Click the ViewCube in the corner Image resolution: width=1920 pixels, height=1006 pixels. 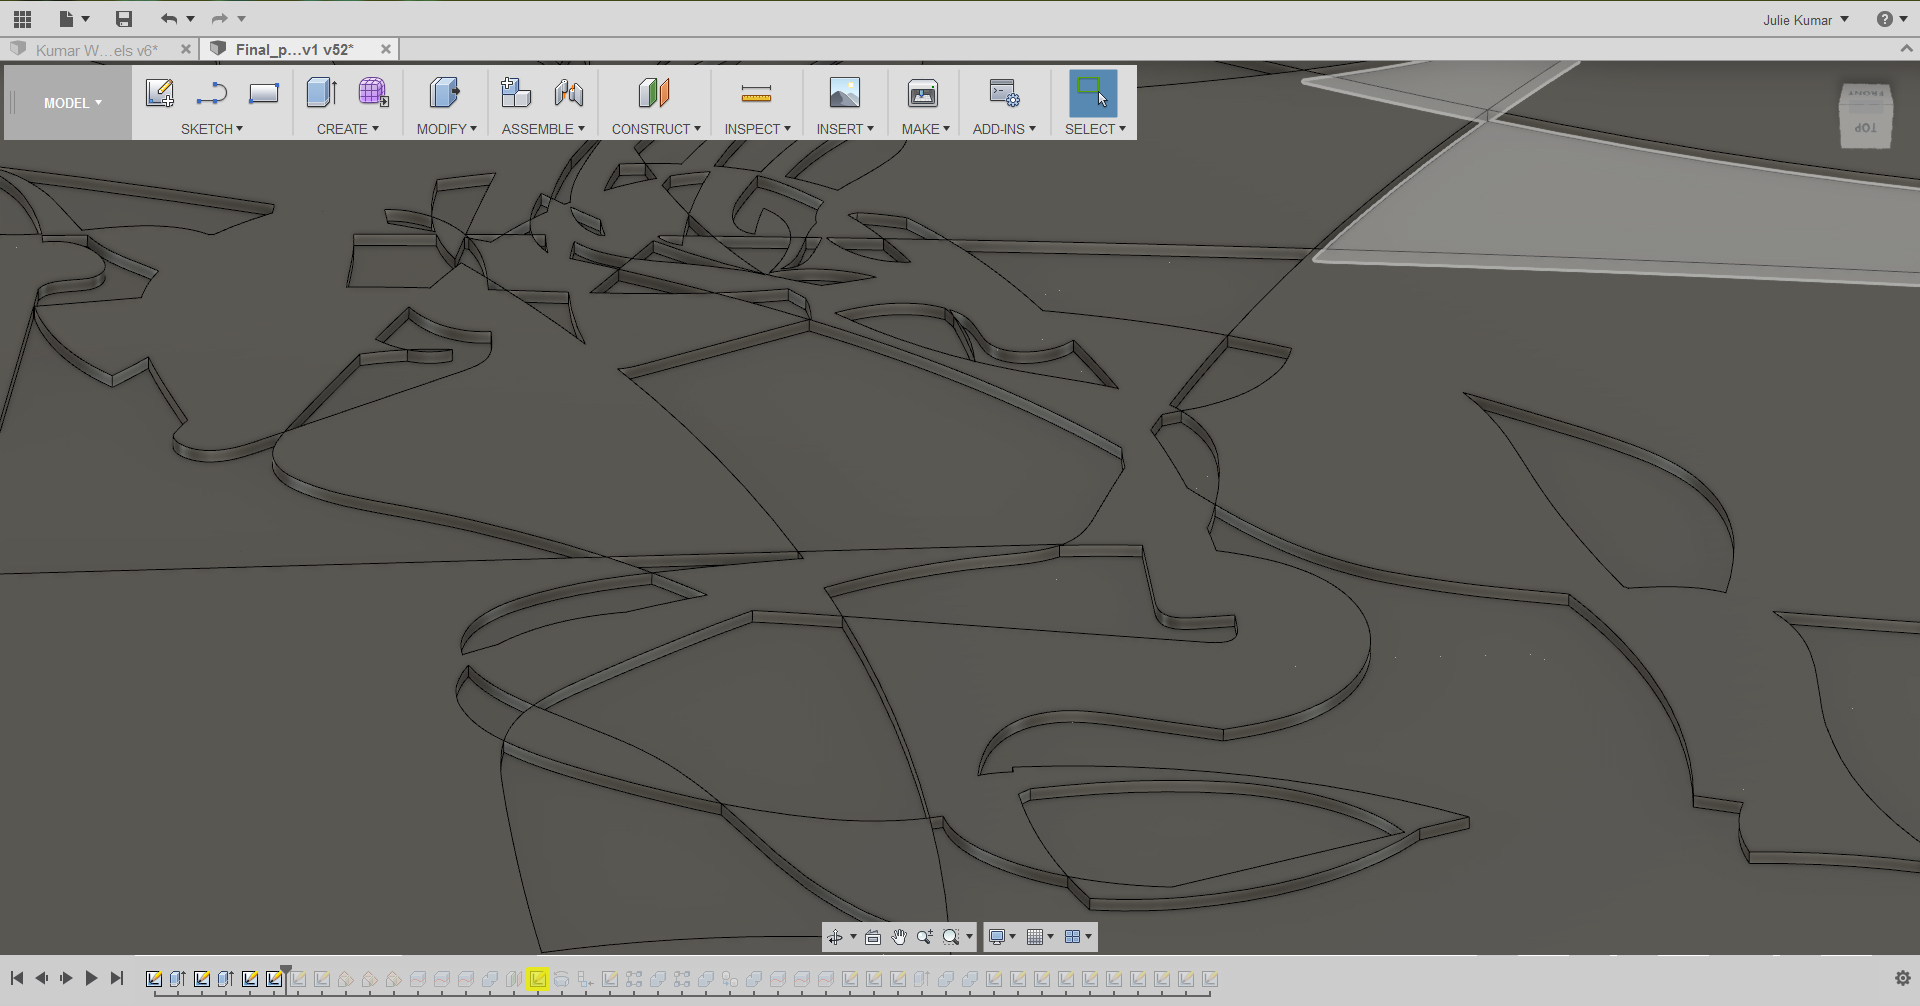click(x=1866, y=117)
